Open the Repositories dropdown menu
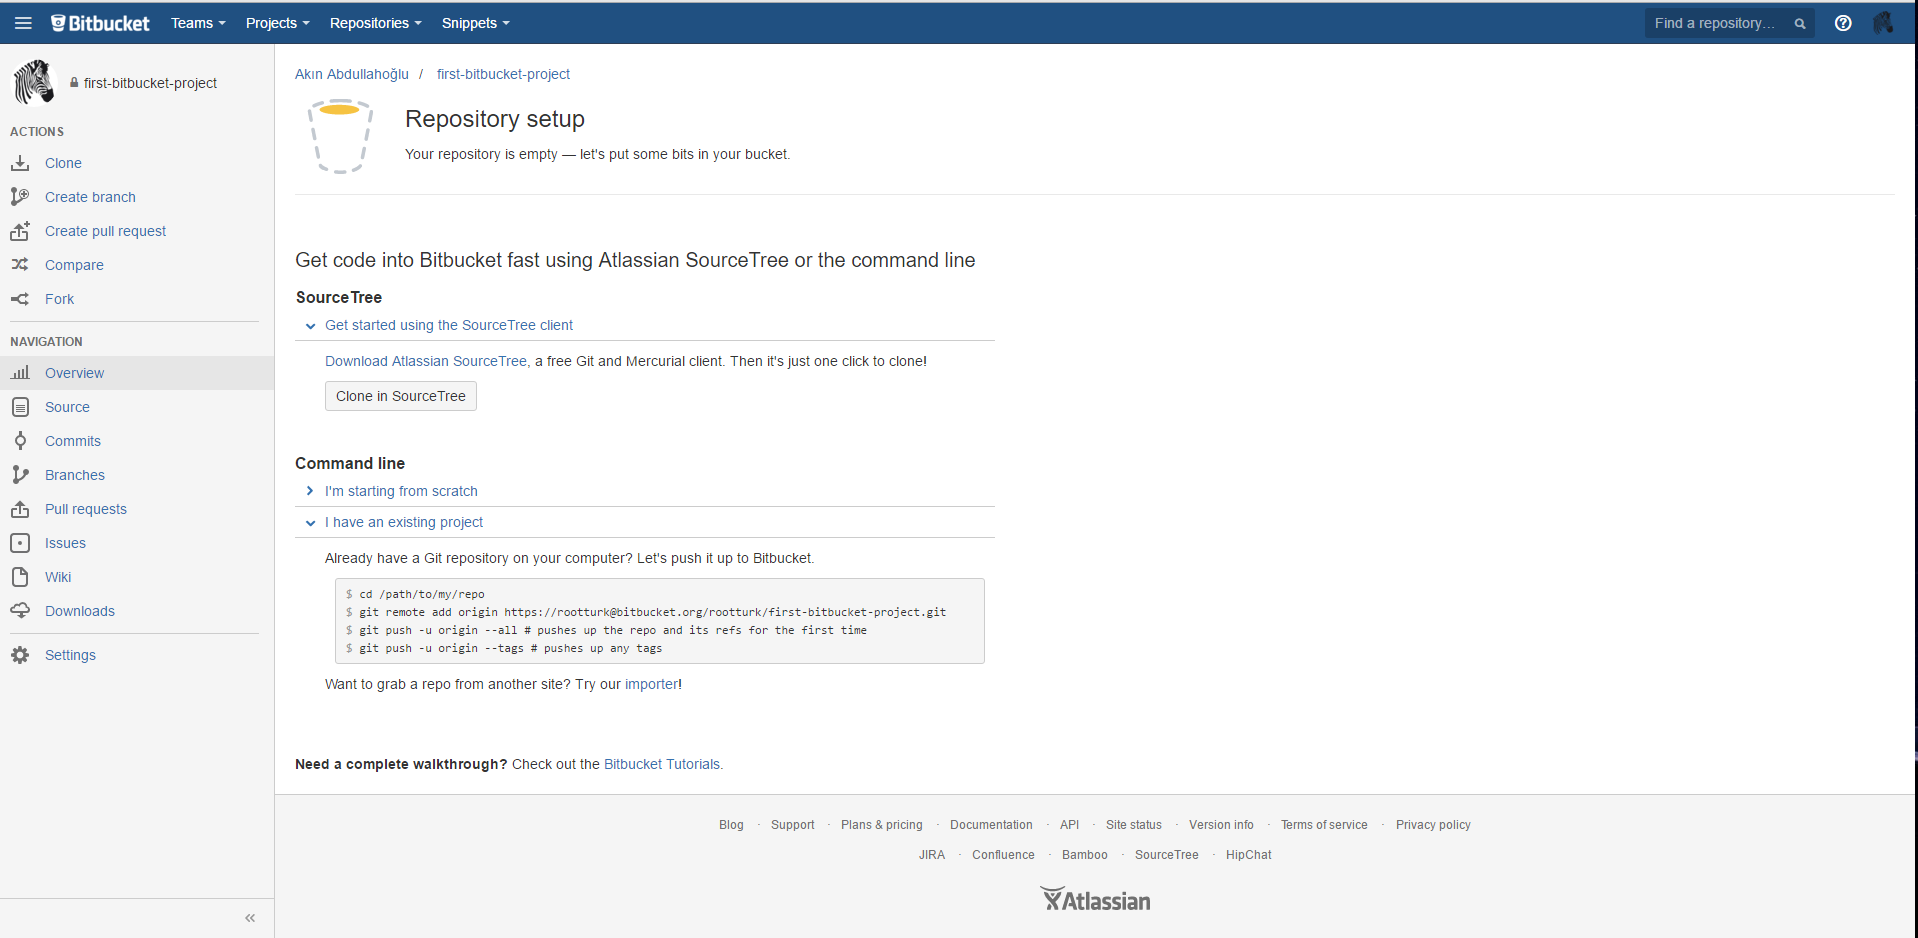This screenshot has height=938, width=1918. 376,23
